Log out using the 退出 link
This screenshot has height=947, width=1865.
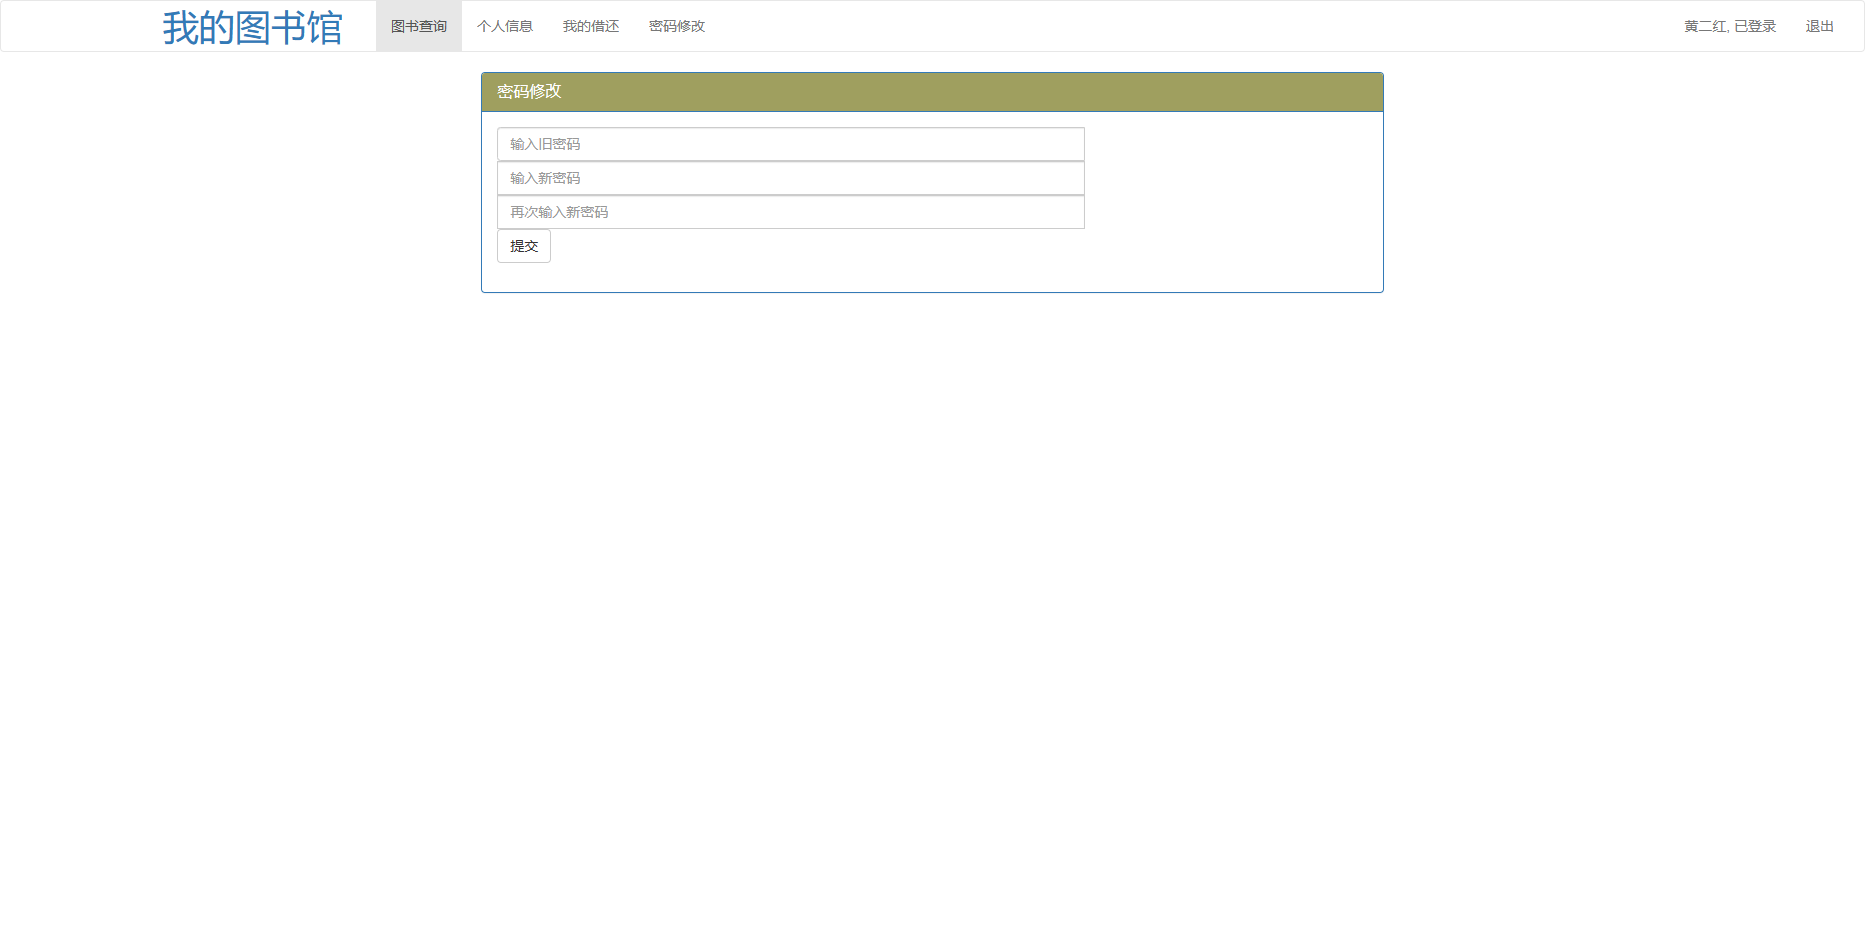[x=1819, y=26]
